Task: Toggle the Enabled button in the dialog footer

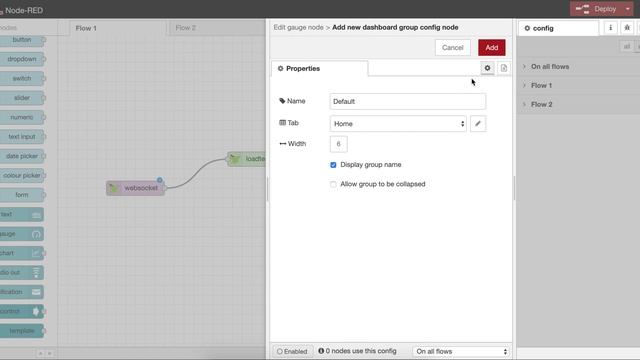Action: pyautogui.click(x=292, y=351)
